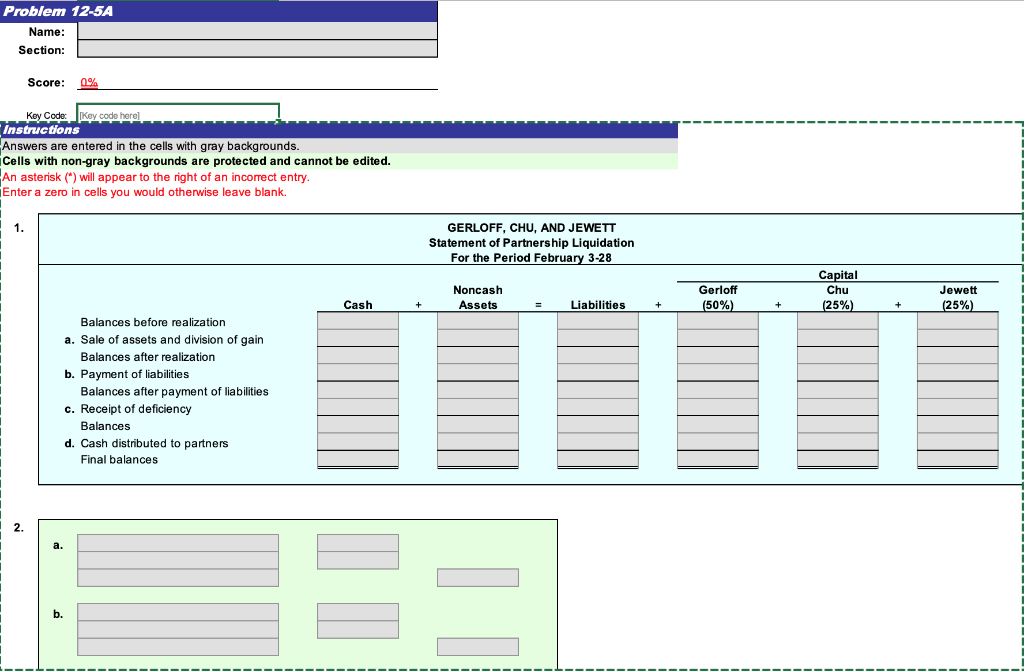Select Jewett cell for Balances after payment of liabilities
The width and height of the screenshot is (1024, 671).
pos(958,390)
